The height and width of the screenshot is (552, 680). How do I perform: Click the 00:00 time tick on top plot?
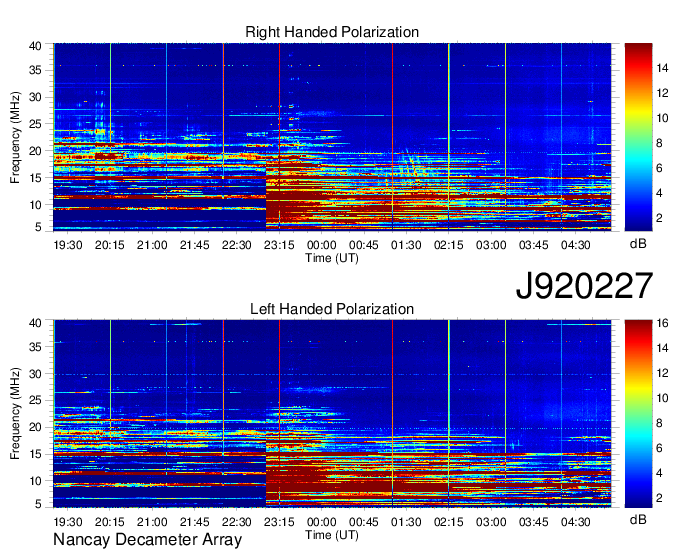322,245
